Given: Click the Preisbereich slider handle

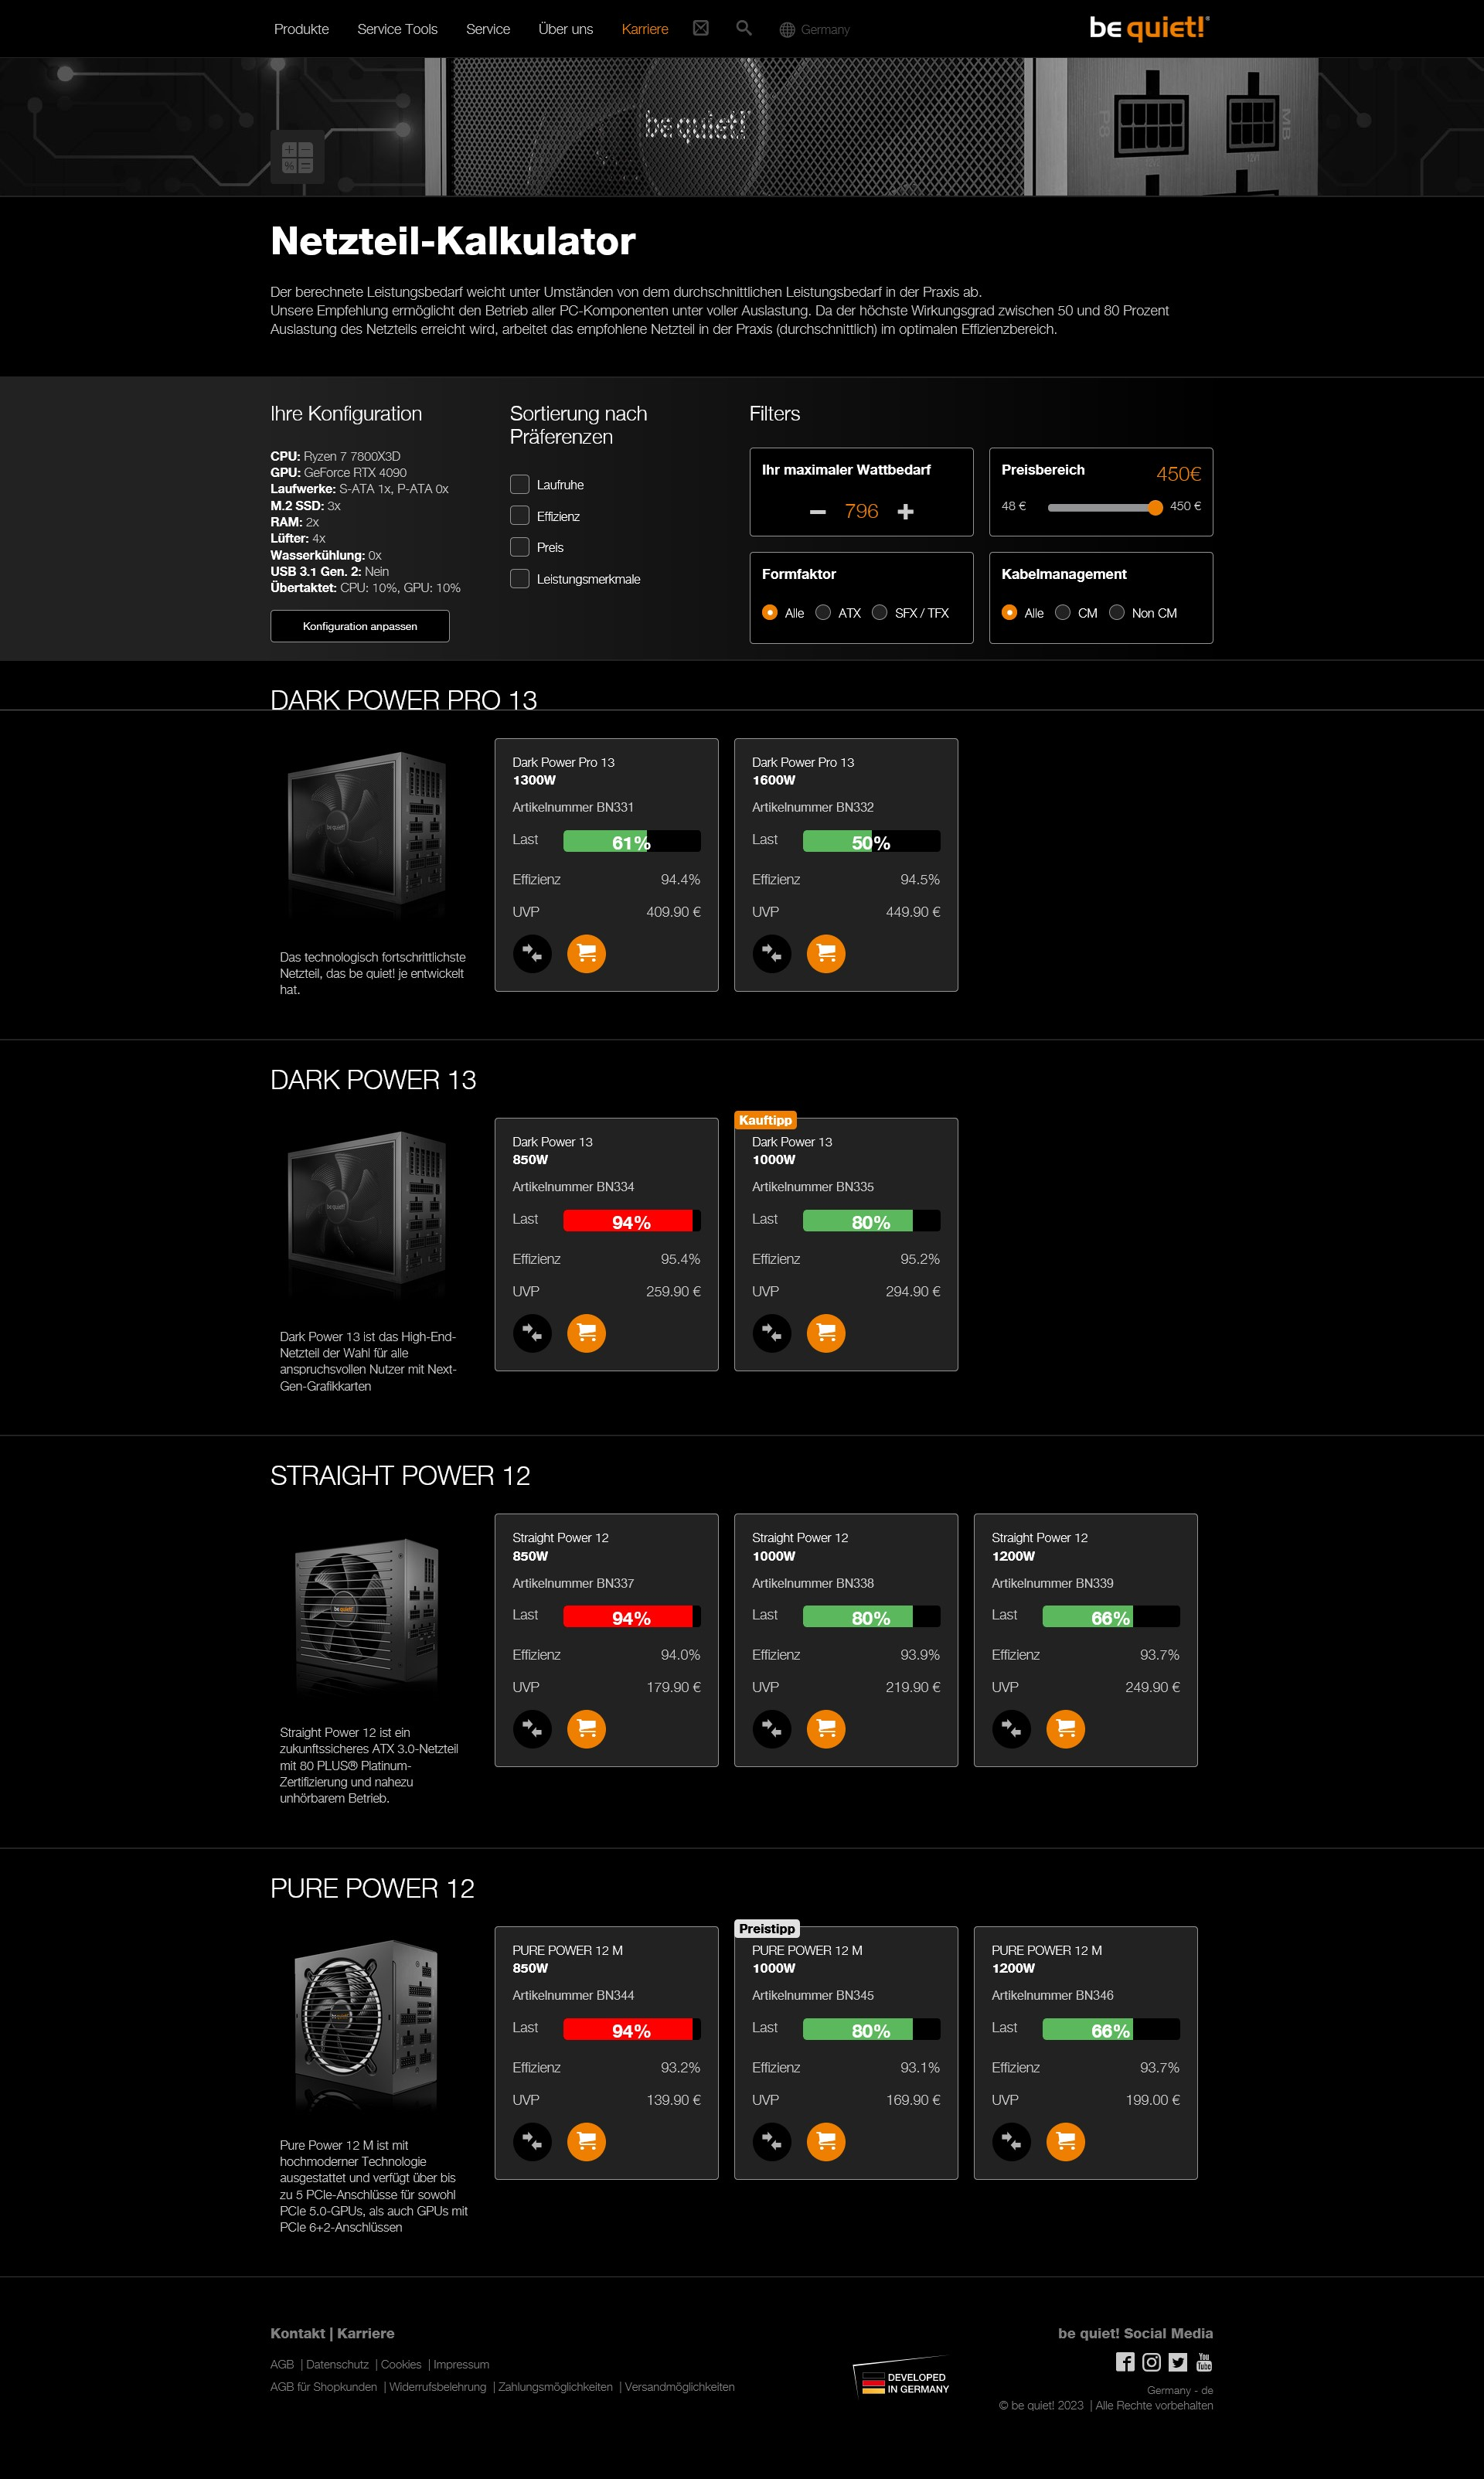Looking at the screenshot, I should point(1155,507).
